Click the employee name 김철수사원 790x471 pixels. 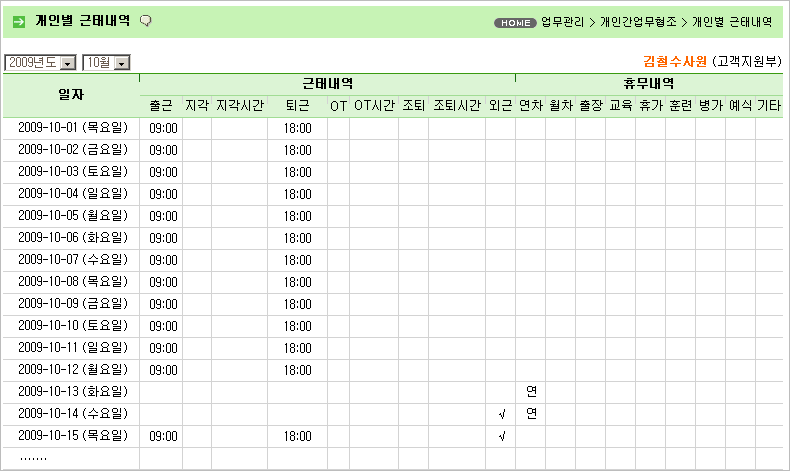[x=675, y=62]
